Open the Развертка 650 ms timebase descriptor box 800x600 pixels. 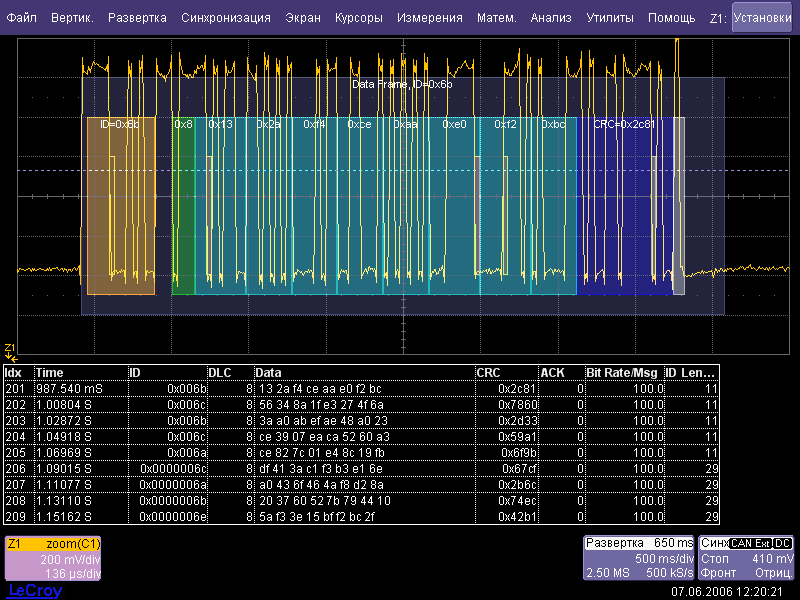click(640, 558)
